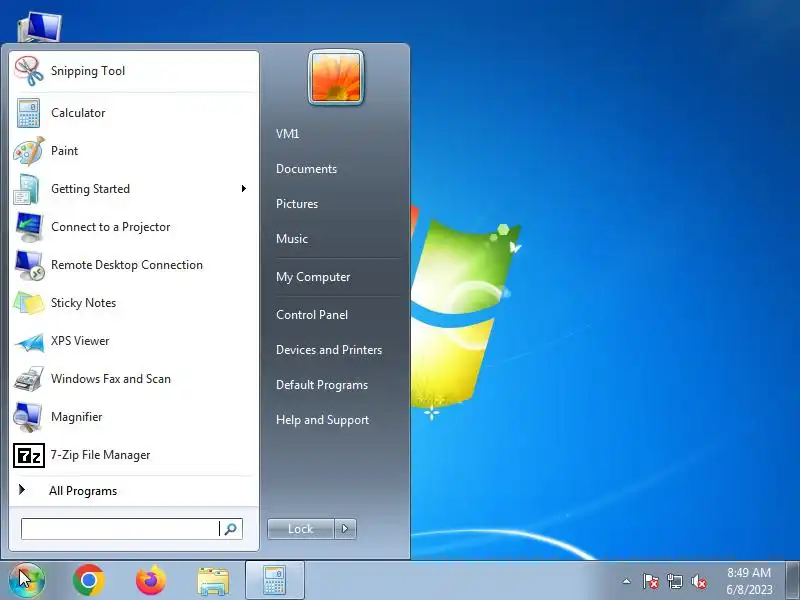
Task: Click the Lock button
Action: pyautogui.click(x=301, y=529)
